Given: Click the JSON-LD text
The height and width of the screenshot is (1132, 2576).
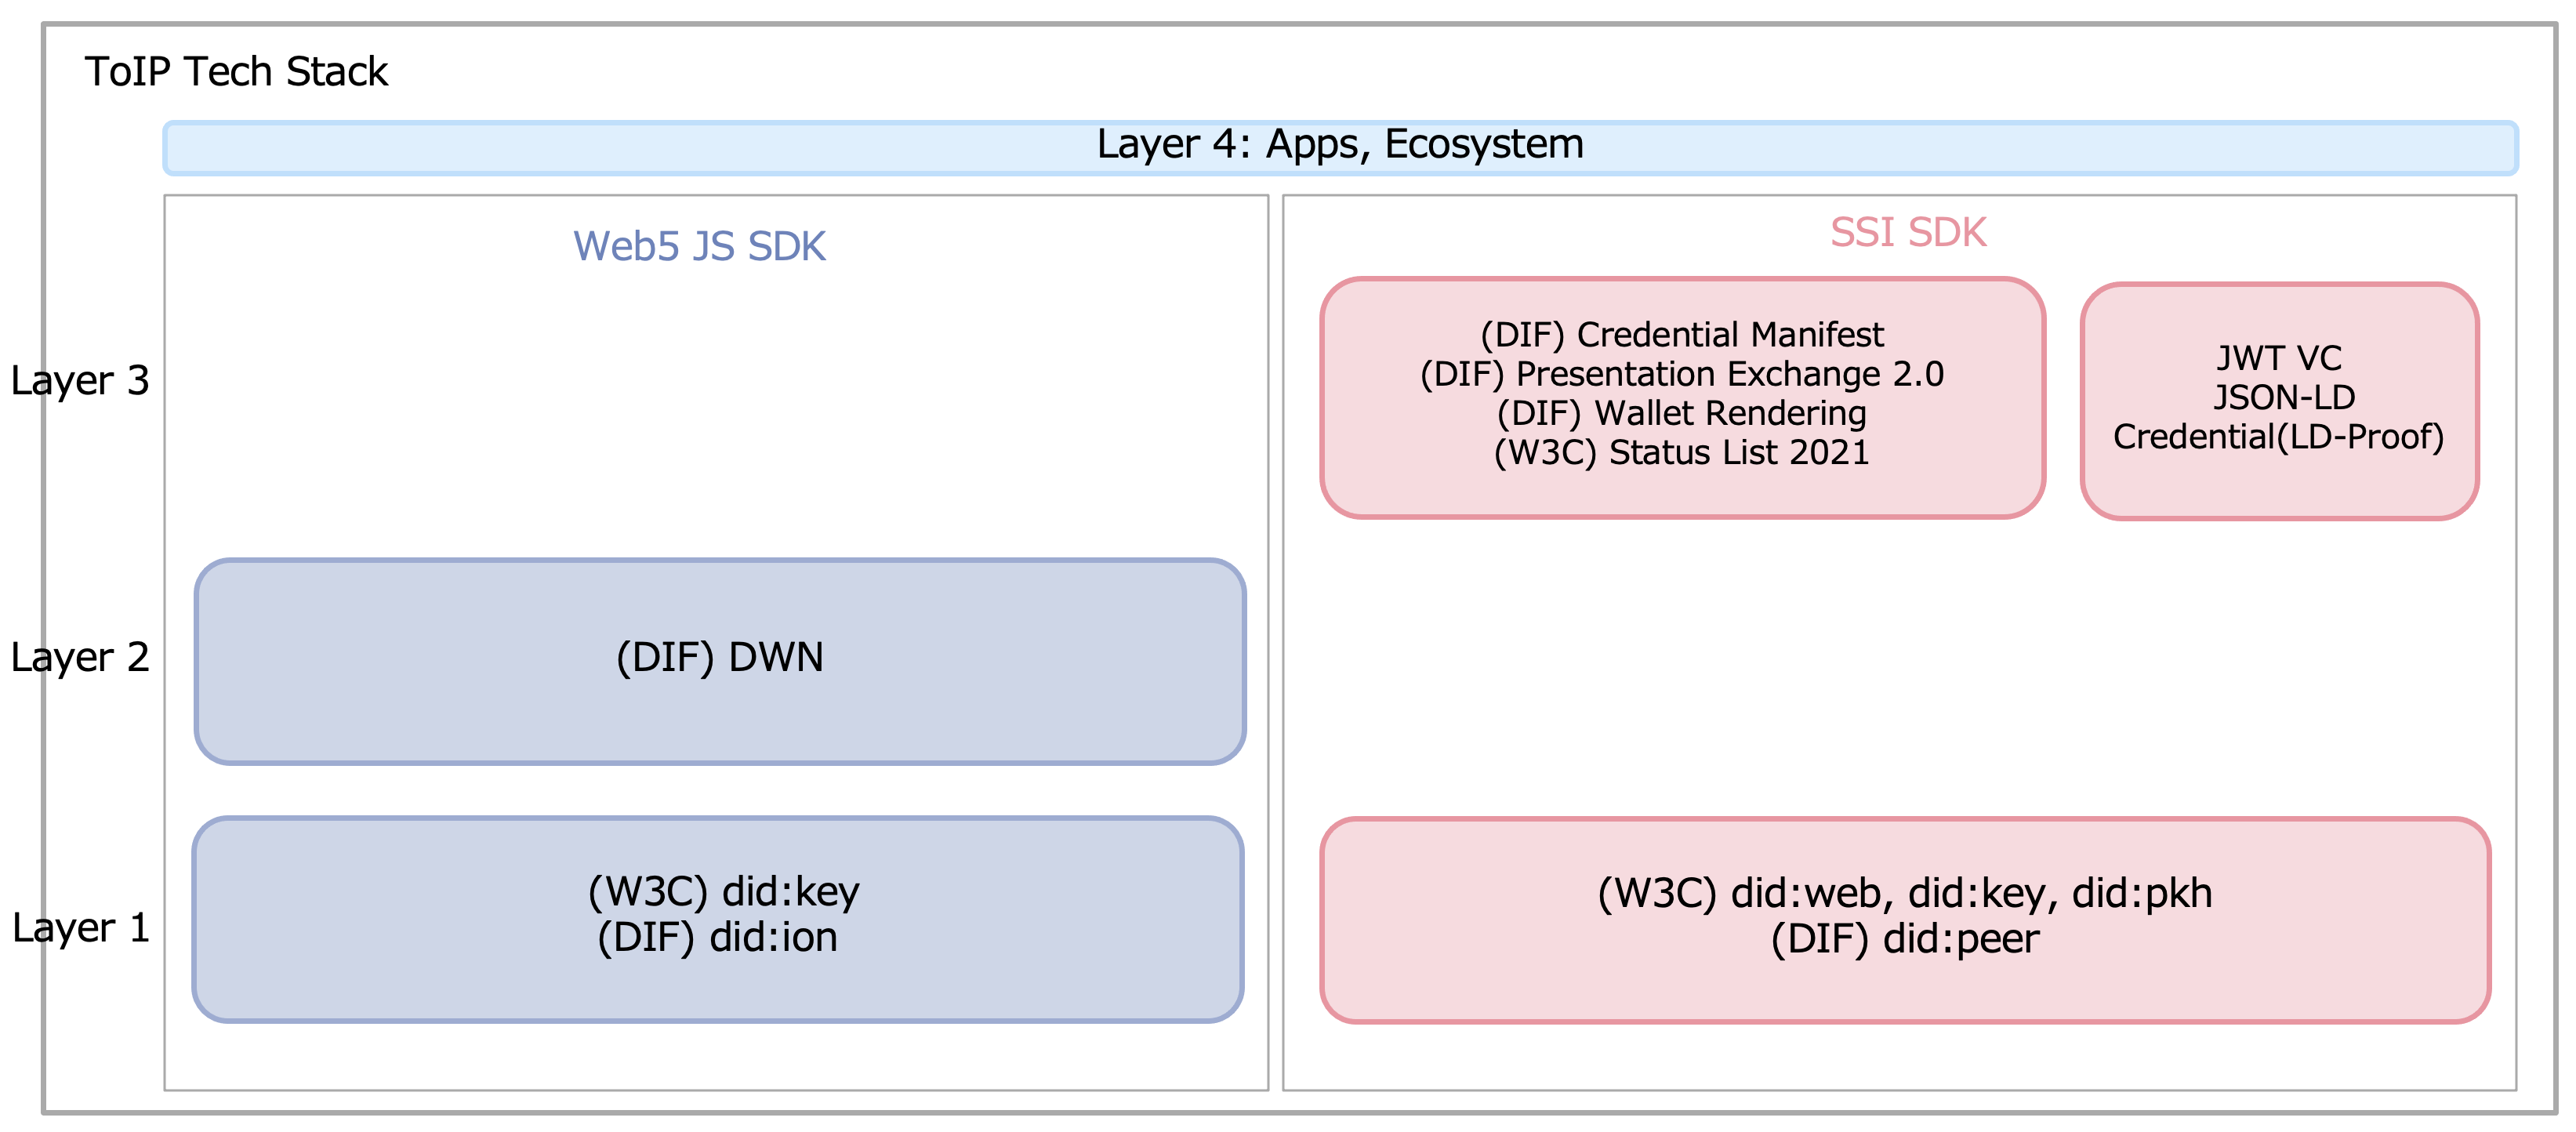Looking at the screenshot, I should [2284, 397].
